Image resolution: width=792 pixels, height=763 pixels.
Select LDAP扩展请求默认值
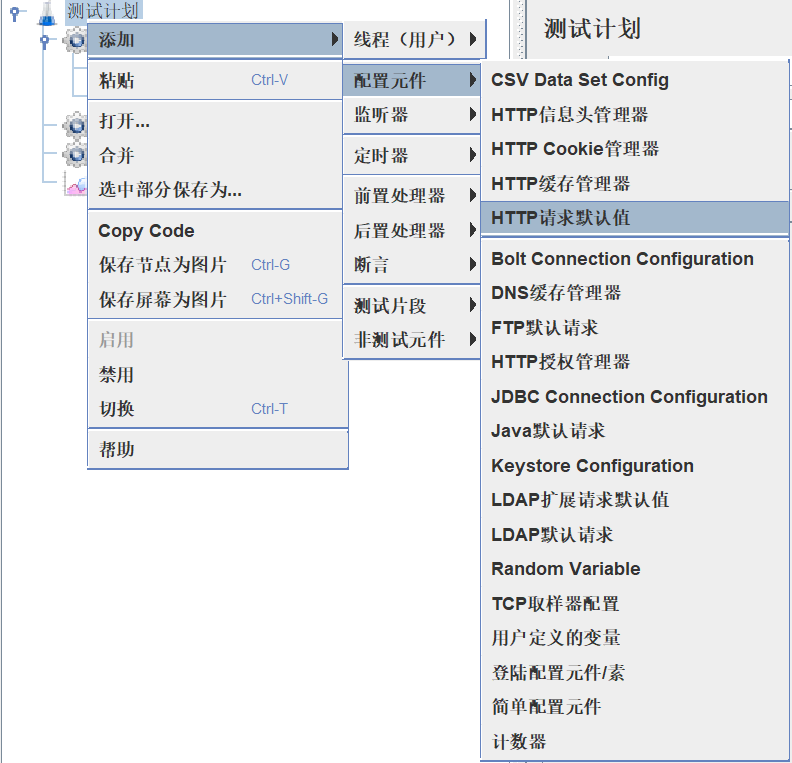635,500
